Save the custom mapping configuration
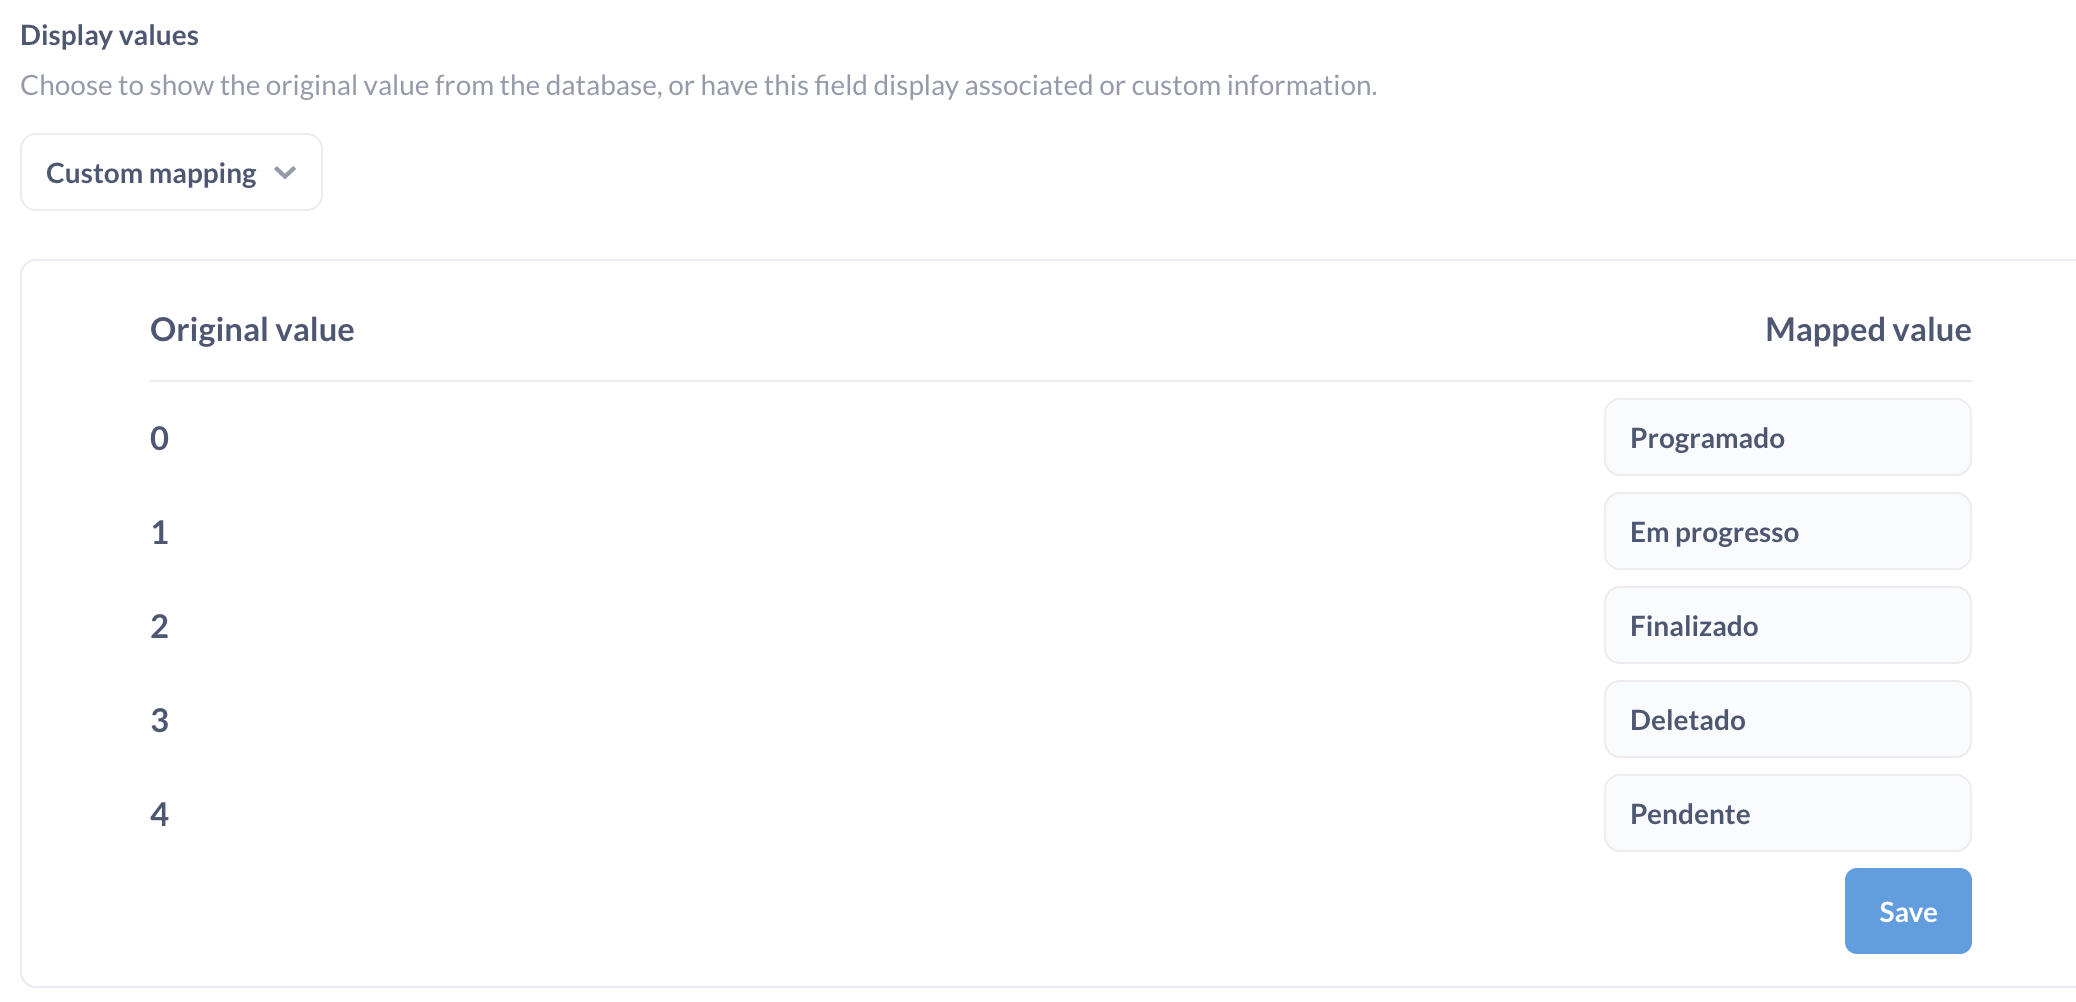 1906,910
